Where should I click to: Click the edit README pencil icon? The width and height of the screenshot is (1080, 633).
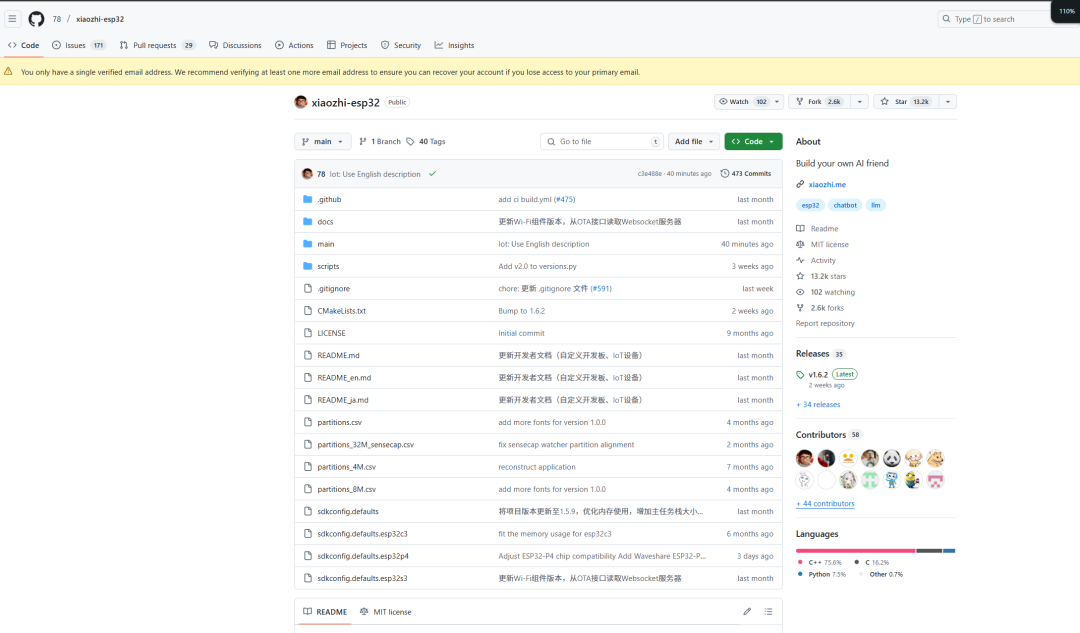(x=747, y=612)
